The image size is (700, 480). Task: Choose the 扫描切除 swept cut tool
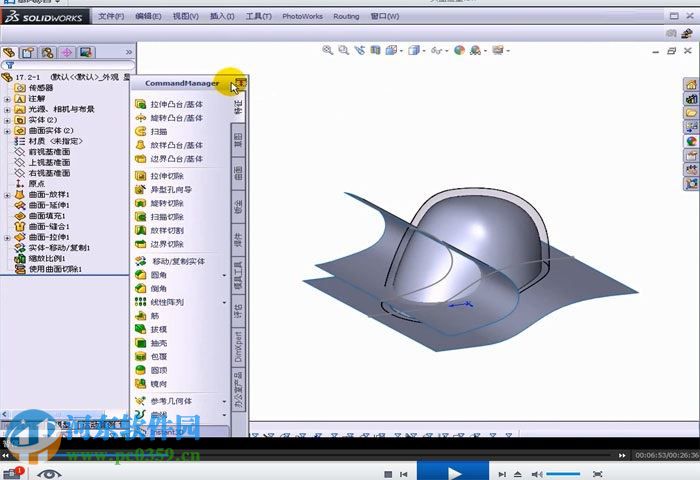(x=159, y=217)
